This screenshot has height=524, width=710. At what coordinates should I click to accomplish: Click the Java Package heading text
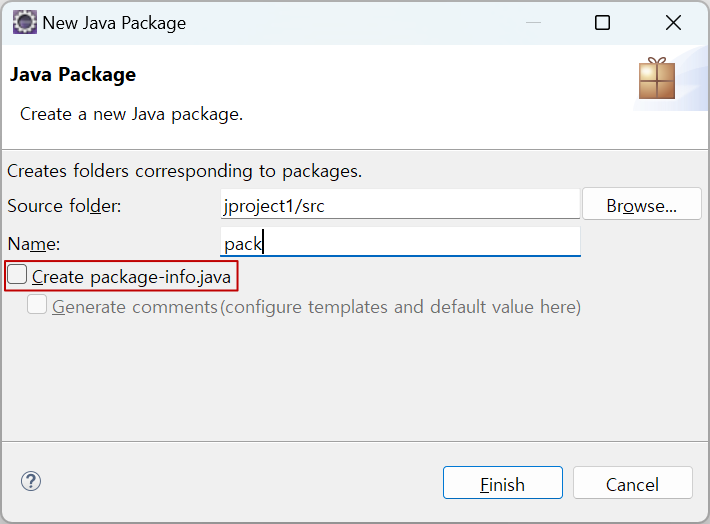73,74
